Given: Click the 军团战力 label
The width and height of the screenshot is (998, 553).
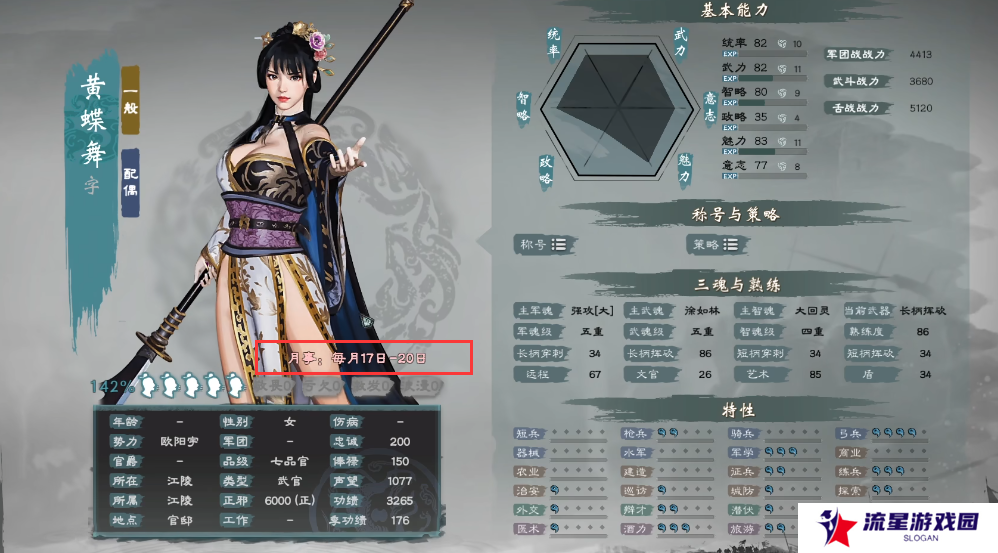Looking at the screenshot, I should 856,55.
